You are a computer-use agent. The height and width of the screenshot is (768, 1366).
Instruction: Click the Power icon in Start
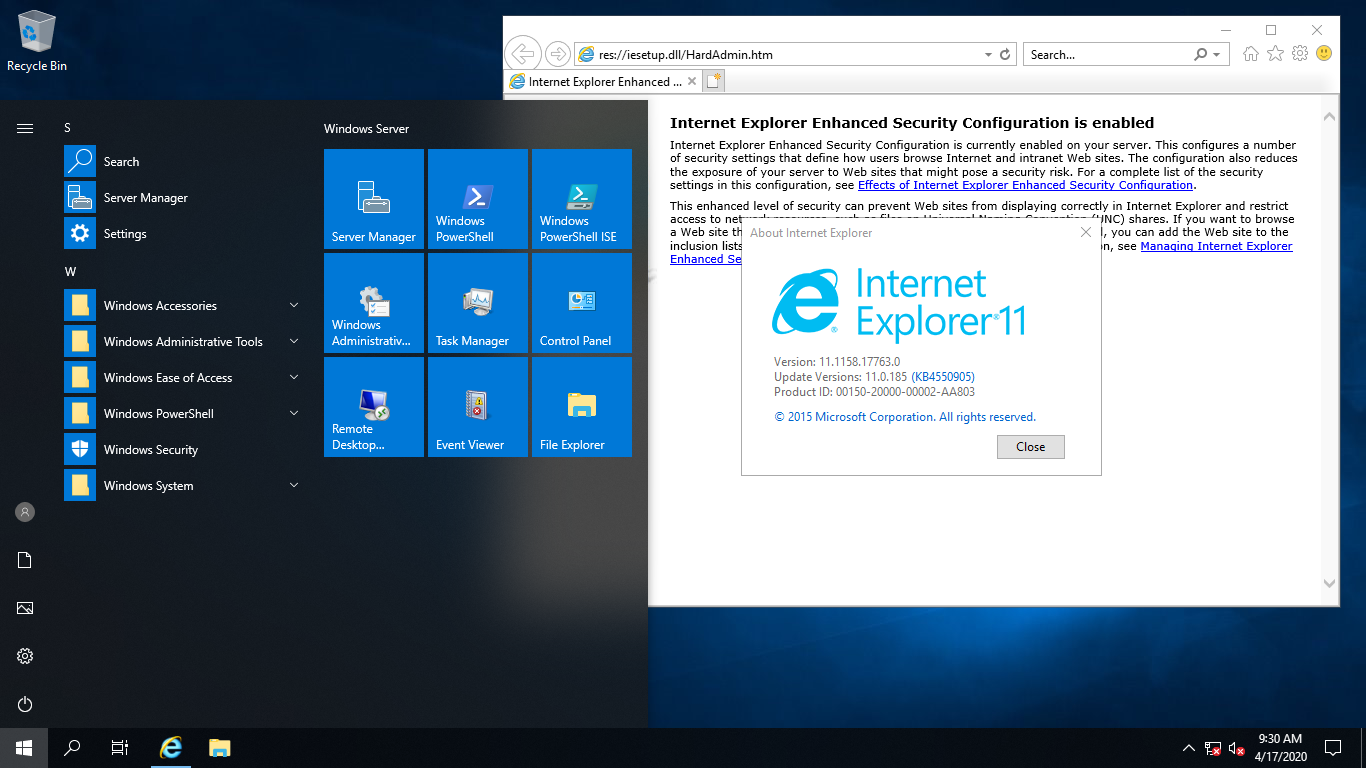(x=25, y=704)
